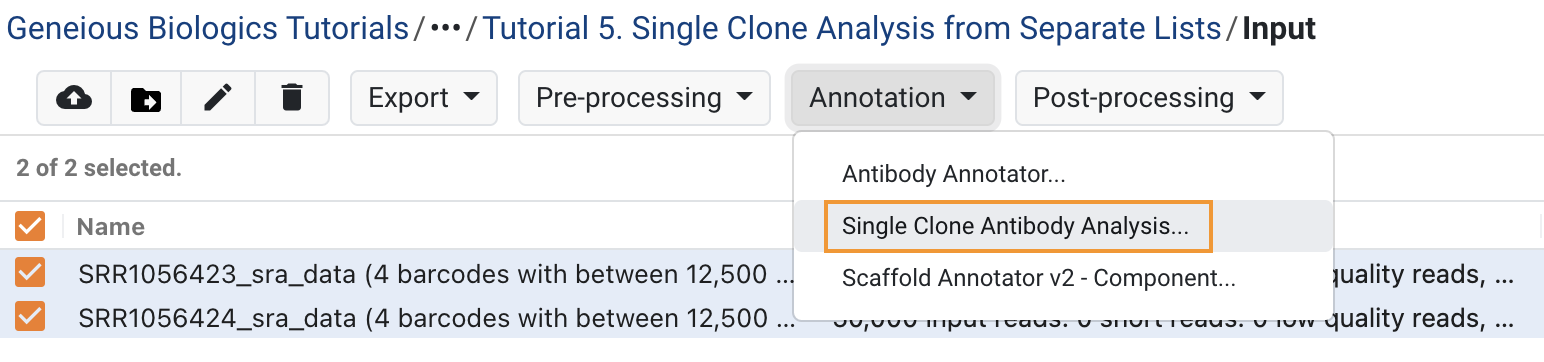
Task: Select the SRR1056424_sra_data document name
Action: point(437,319)
